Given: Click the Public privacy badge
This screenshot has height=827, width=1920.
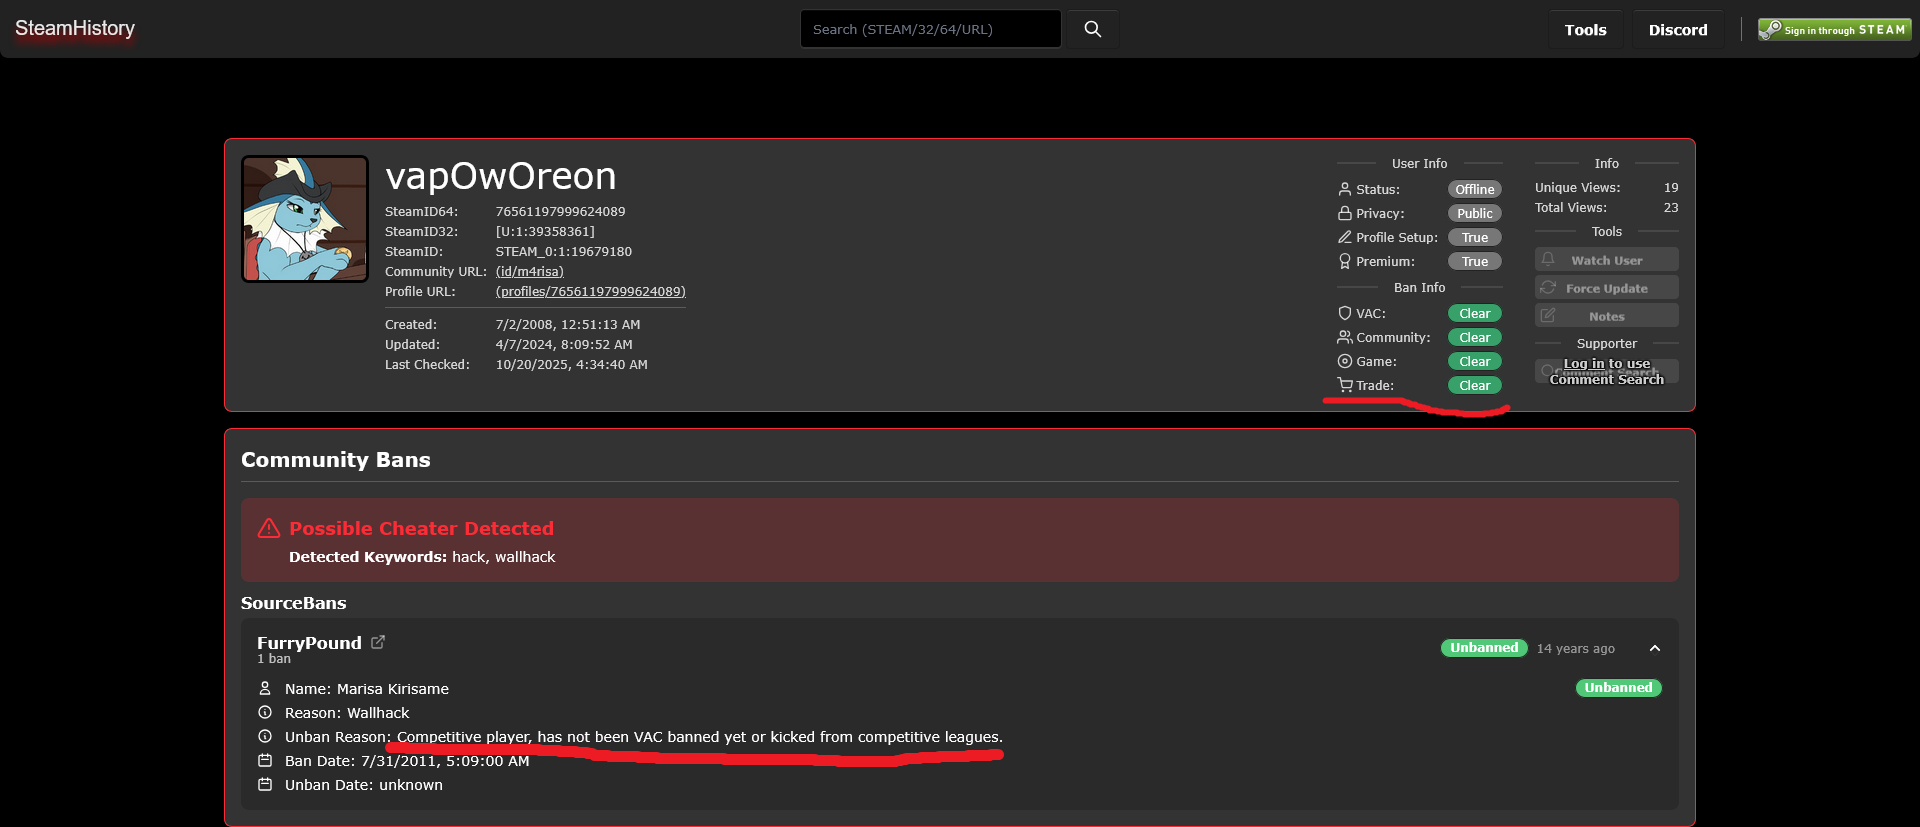Looking at the screenshot, I should click(1475, 213).
